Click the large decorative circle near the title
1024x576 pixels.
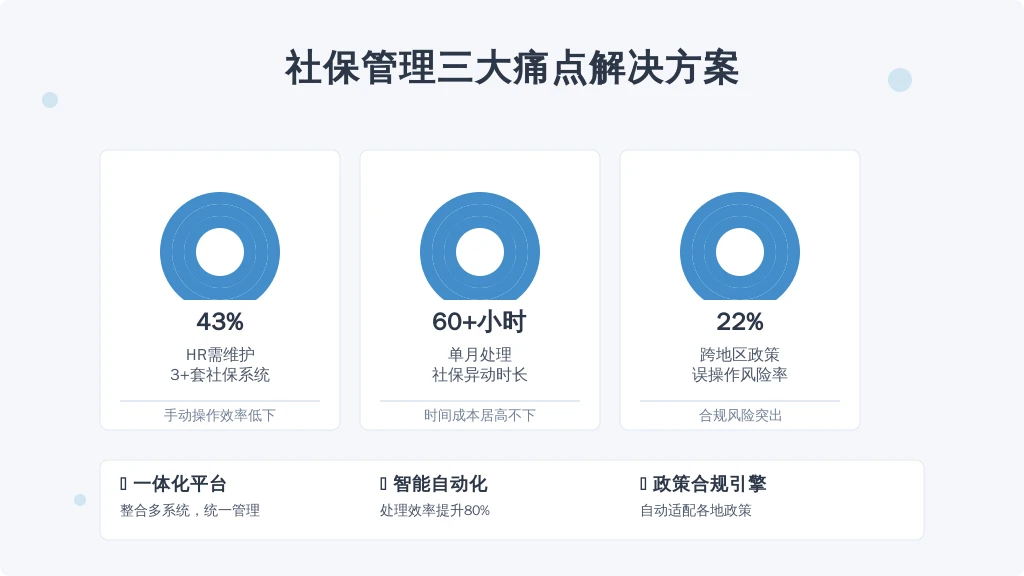900,80
